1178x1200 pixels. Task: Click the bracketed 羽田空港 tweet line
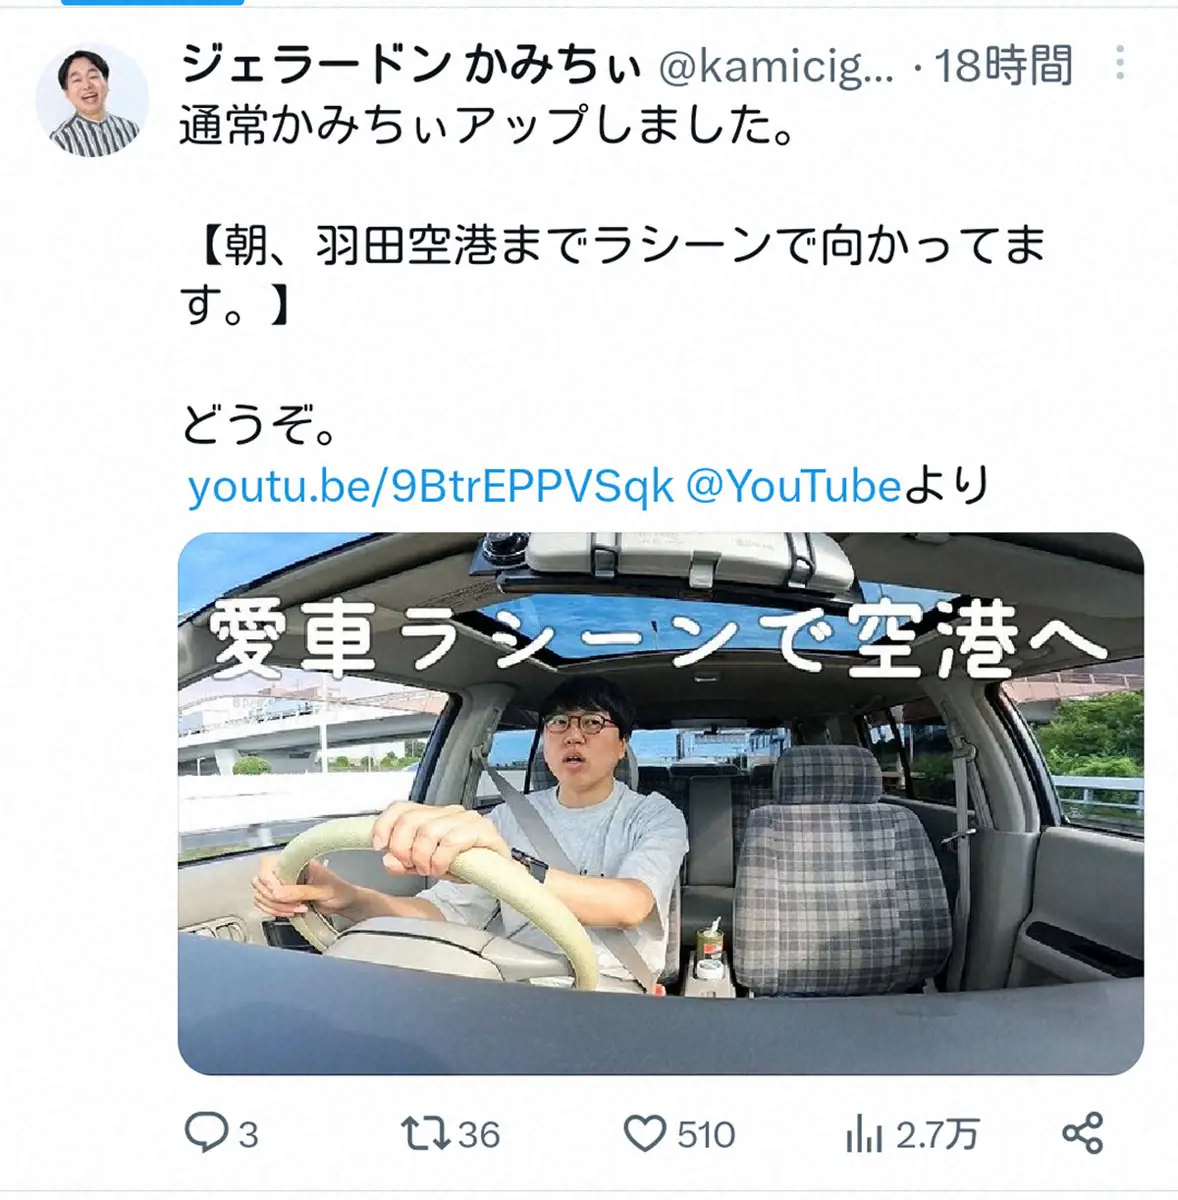pyautogui.click(x=613, y=274)
